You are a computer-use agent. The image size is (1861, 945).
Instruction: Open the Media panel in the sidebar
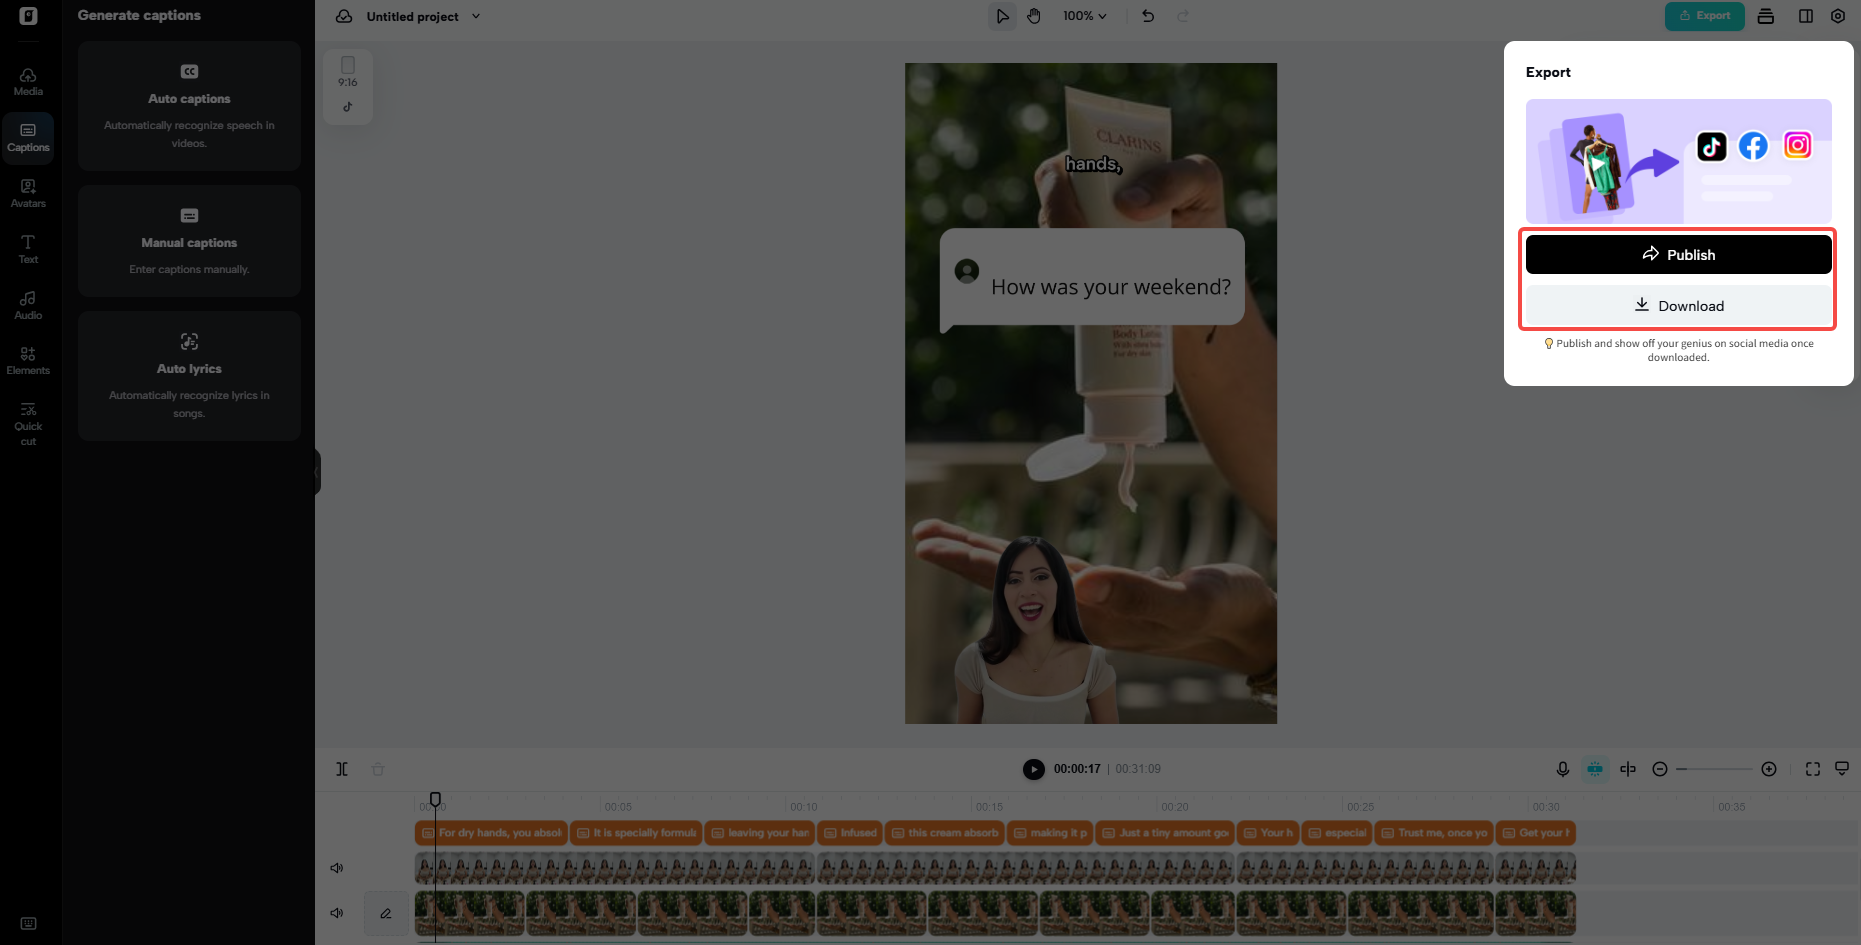(27, 80)
